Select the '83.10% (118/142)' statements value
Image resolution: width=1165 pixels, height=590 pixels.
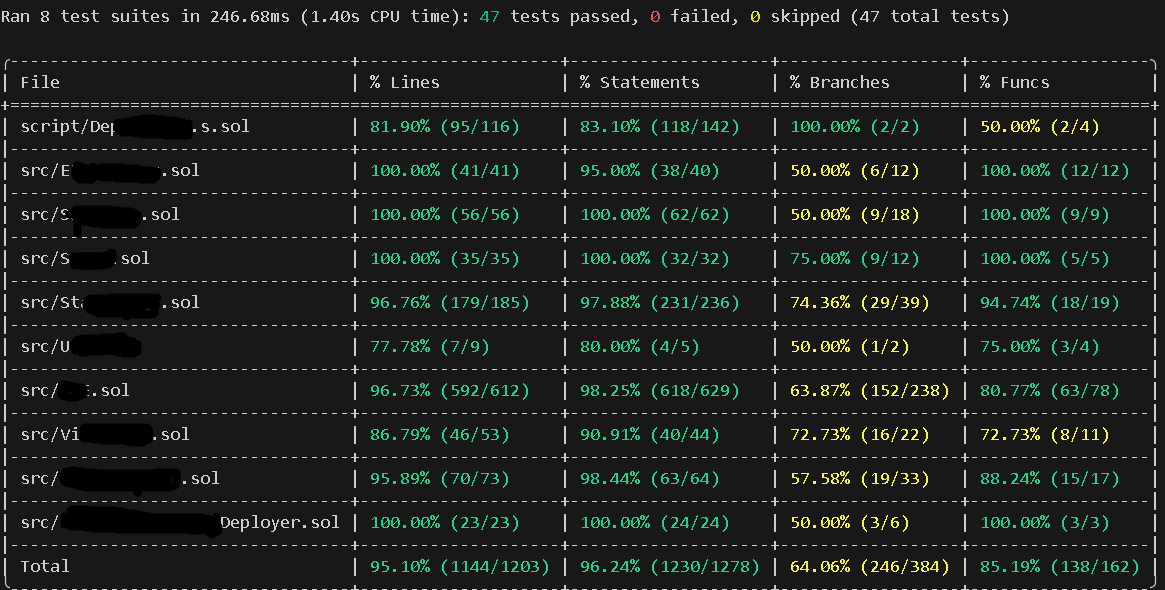coord(660,126)
